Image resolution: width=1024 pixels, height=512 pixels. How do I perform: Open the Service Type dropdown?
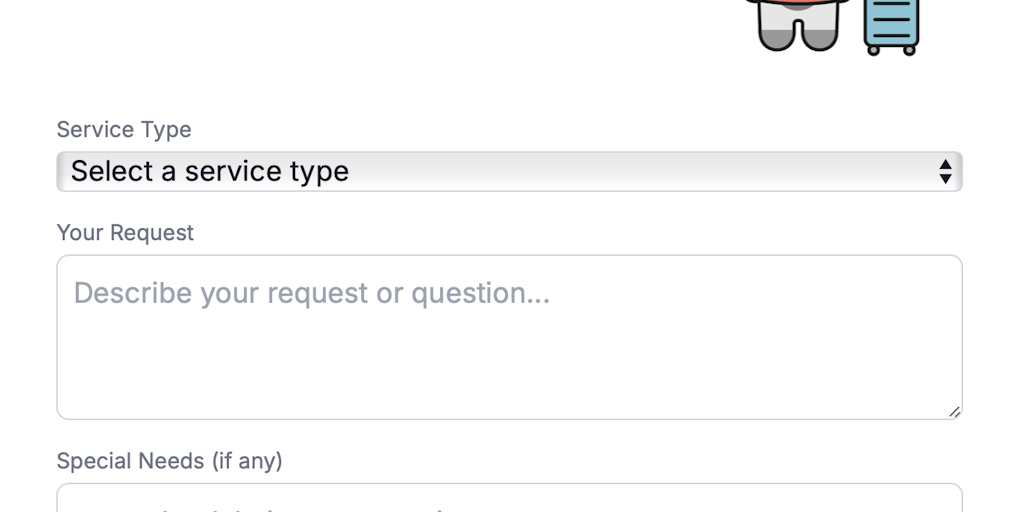[x=509, y=171]
